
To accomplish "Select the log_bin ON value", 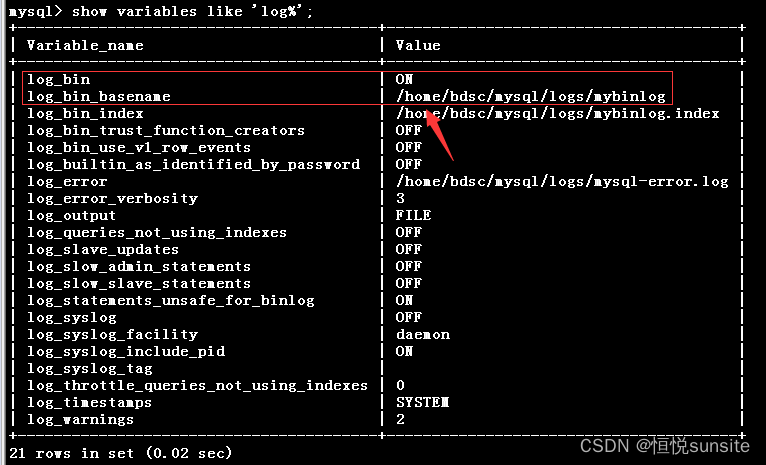I will 404,79.
